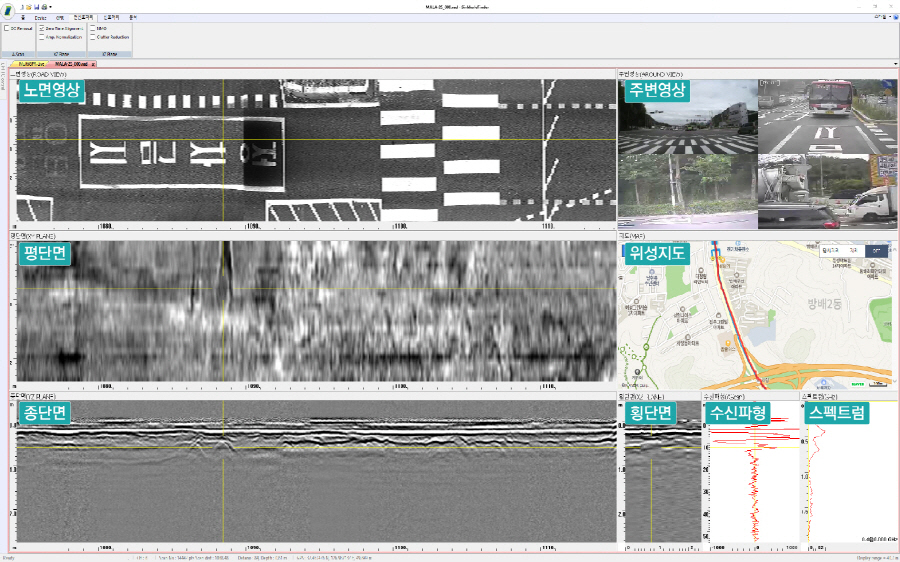Click the print icon in quick access toolbar

click(44, 7)
